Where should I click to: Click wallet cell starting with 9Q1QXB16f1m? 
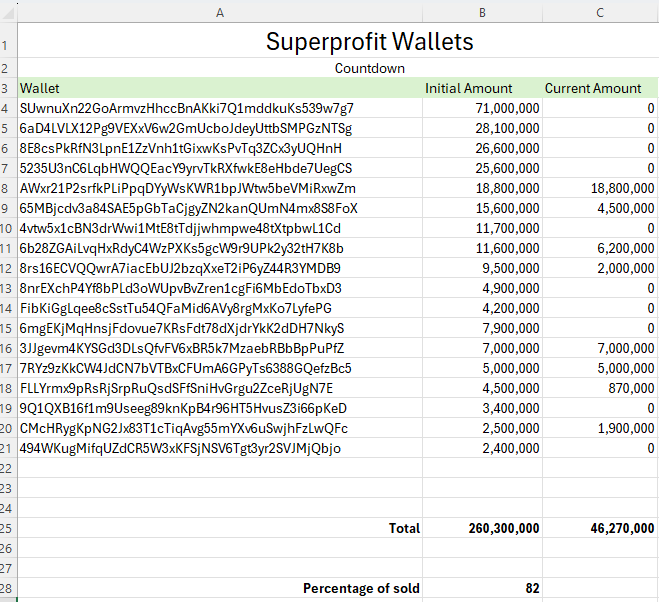coord(220,408)
